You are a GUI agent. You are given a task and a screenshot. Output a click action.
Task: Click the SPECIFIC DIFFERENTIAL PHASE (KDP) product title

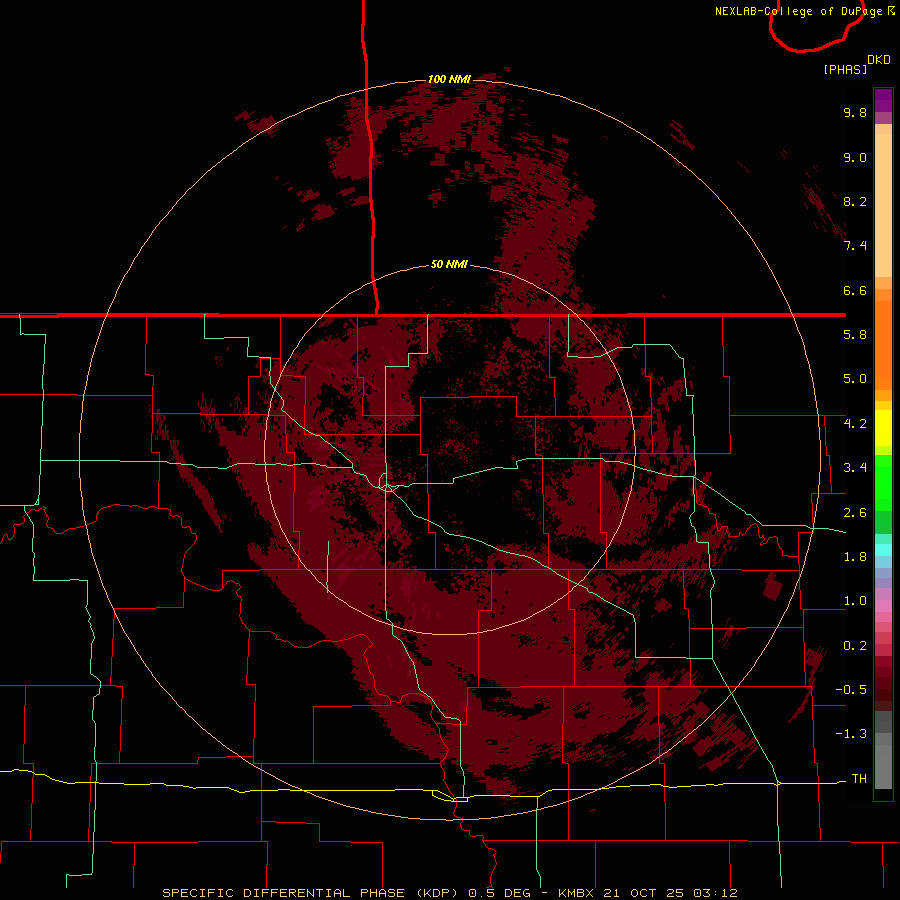click(x=312, y=893)
